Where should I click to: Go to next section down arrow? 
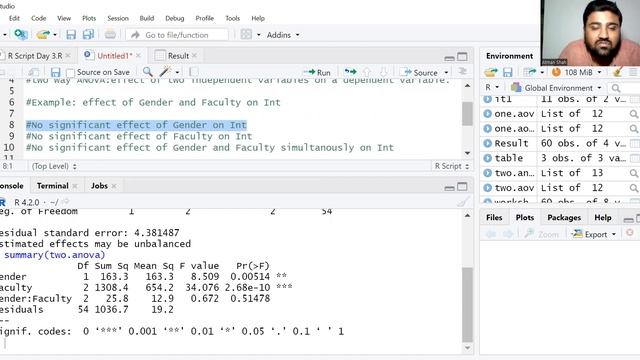coord(383,72)
